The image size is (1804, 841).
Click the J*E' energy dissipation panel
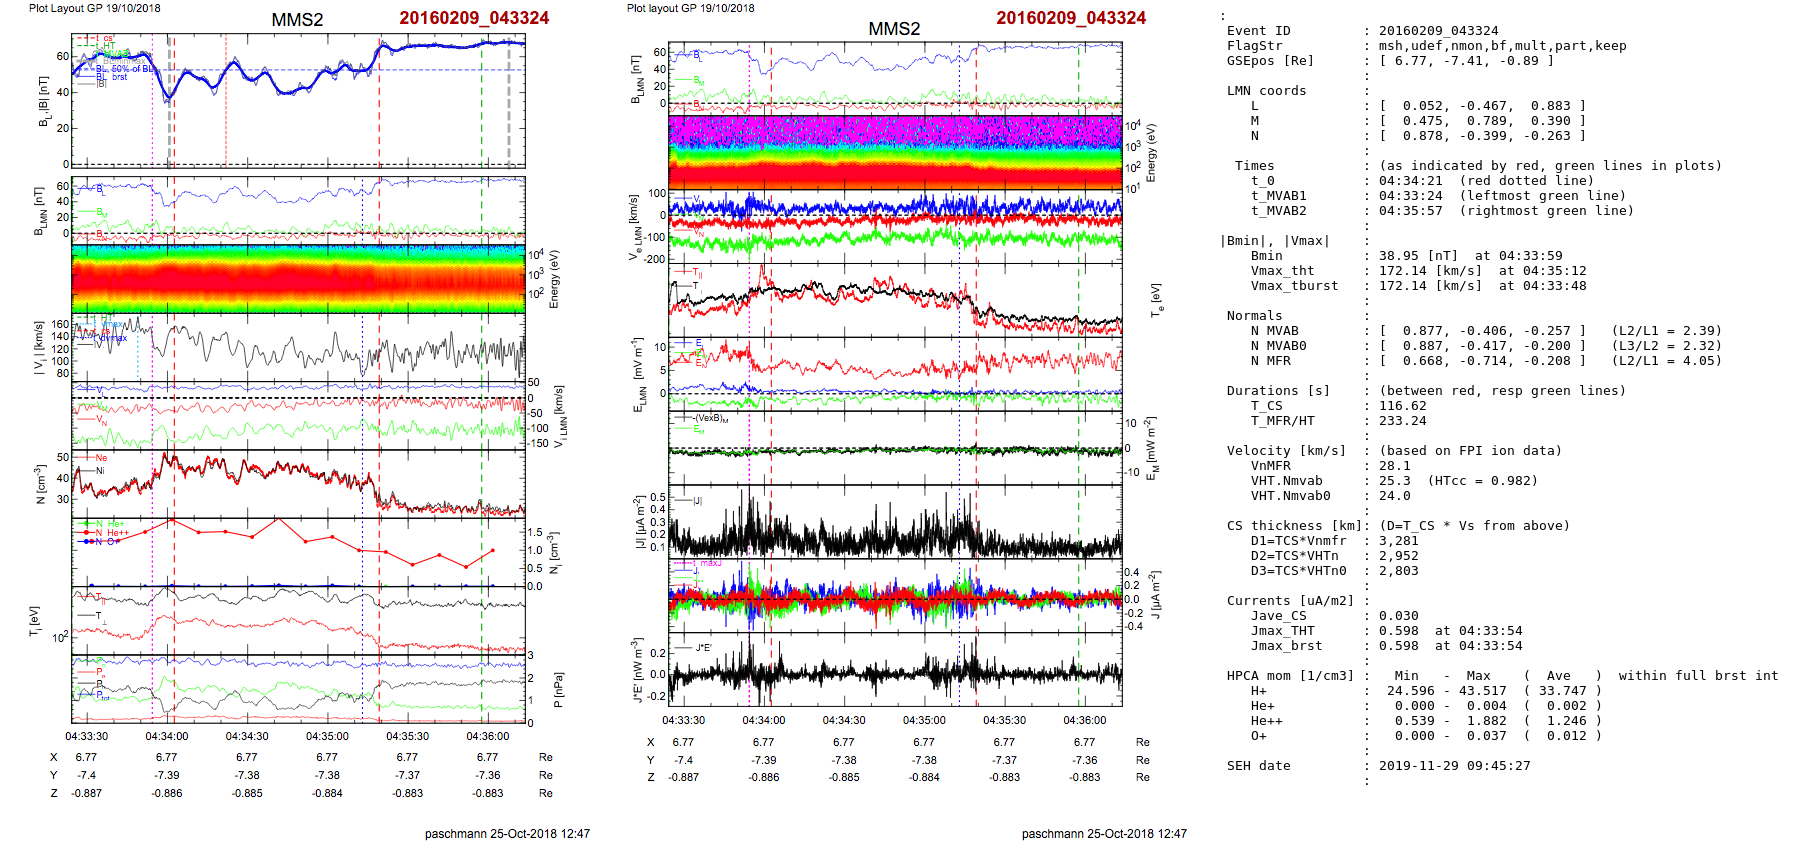coord(895,670)
